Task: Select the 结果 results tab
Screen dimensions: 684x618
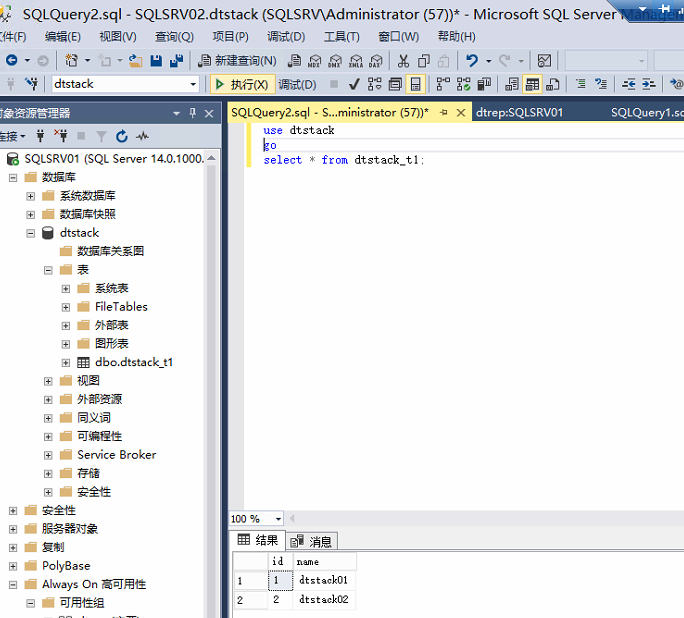Action: (x=258, y=540)
